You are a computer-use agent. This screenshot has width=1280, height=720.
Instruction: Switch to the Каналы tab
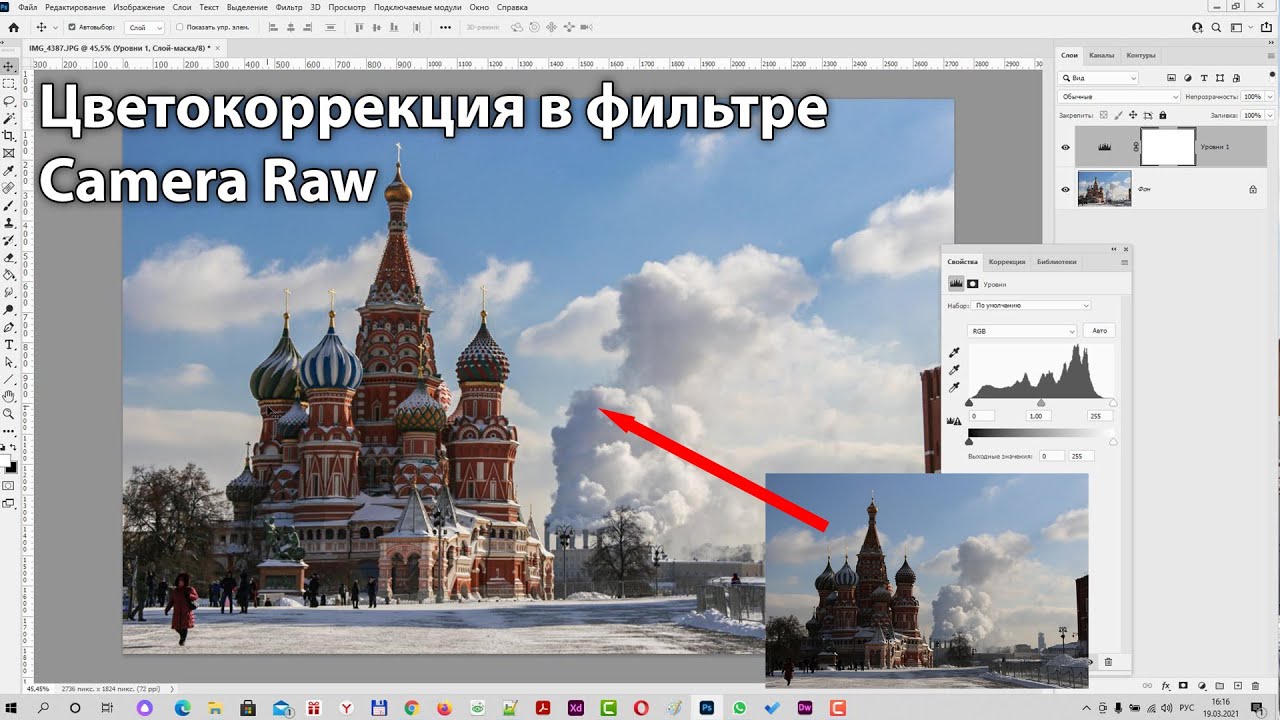click(x=1101, y=55)
